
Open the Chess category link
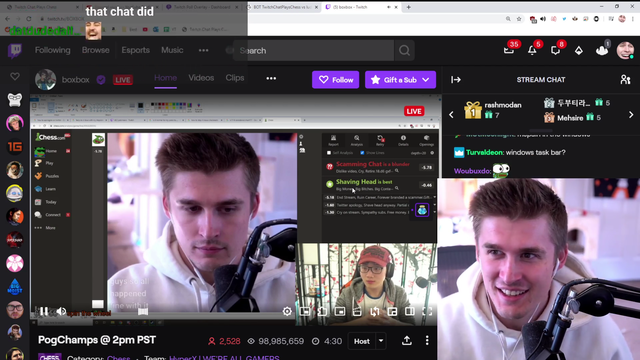(x=118, y=357)
